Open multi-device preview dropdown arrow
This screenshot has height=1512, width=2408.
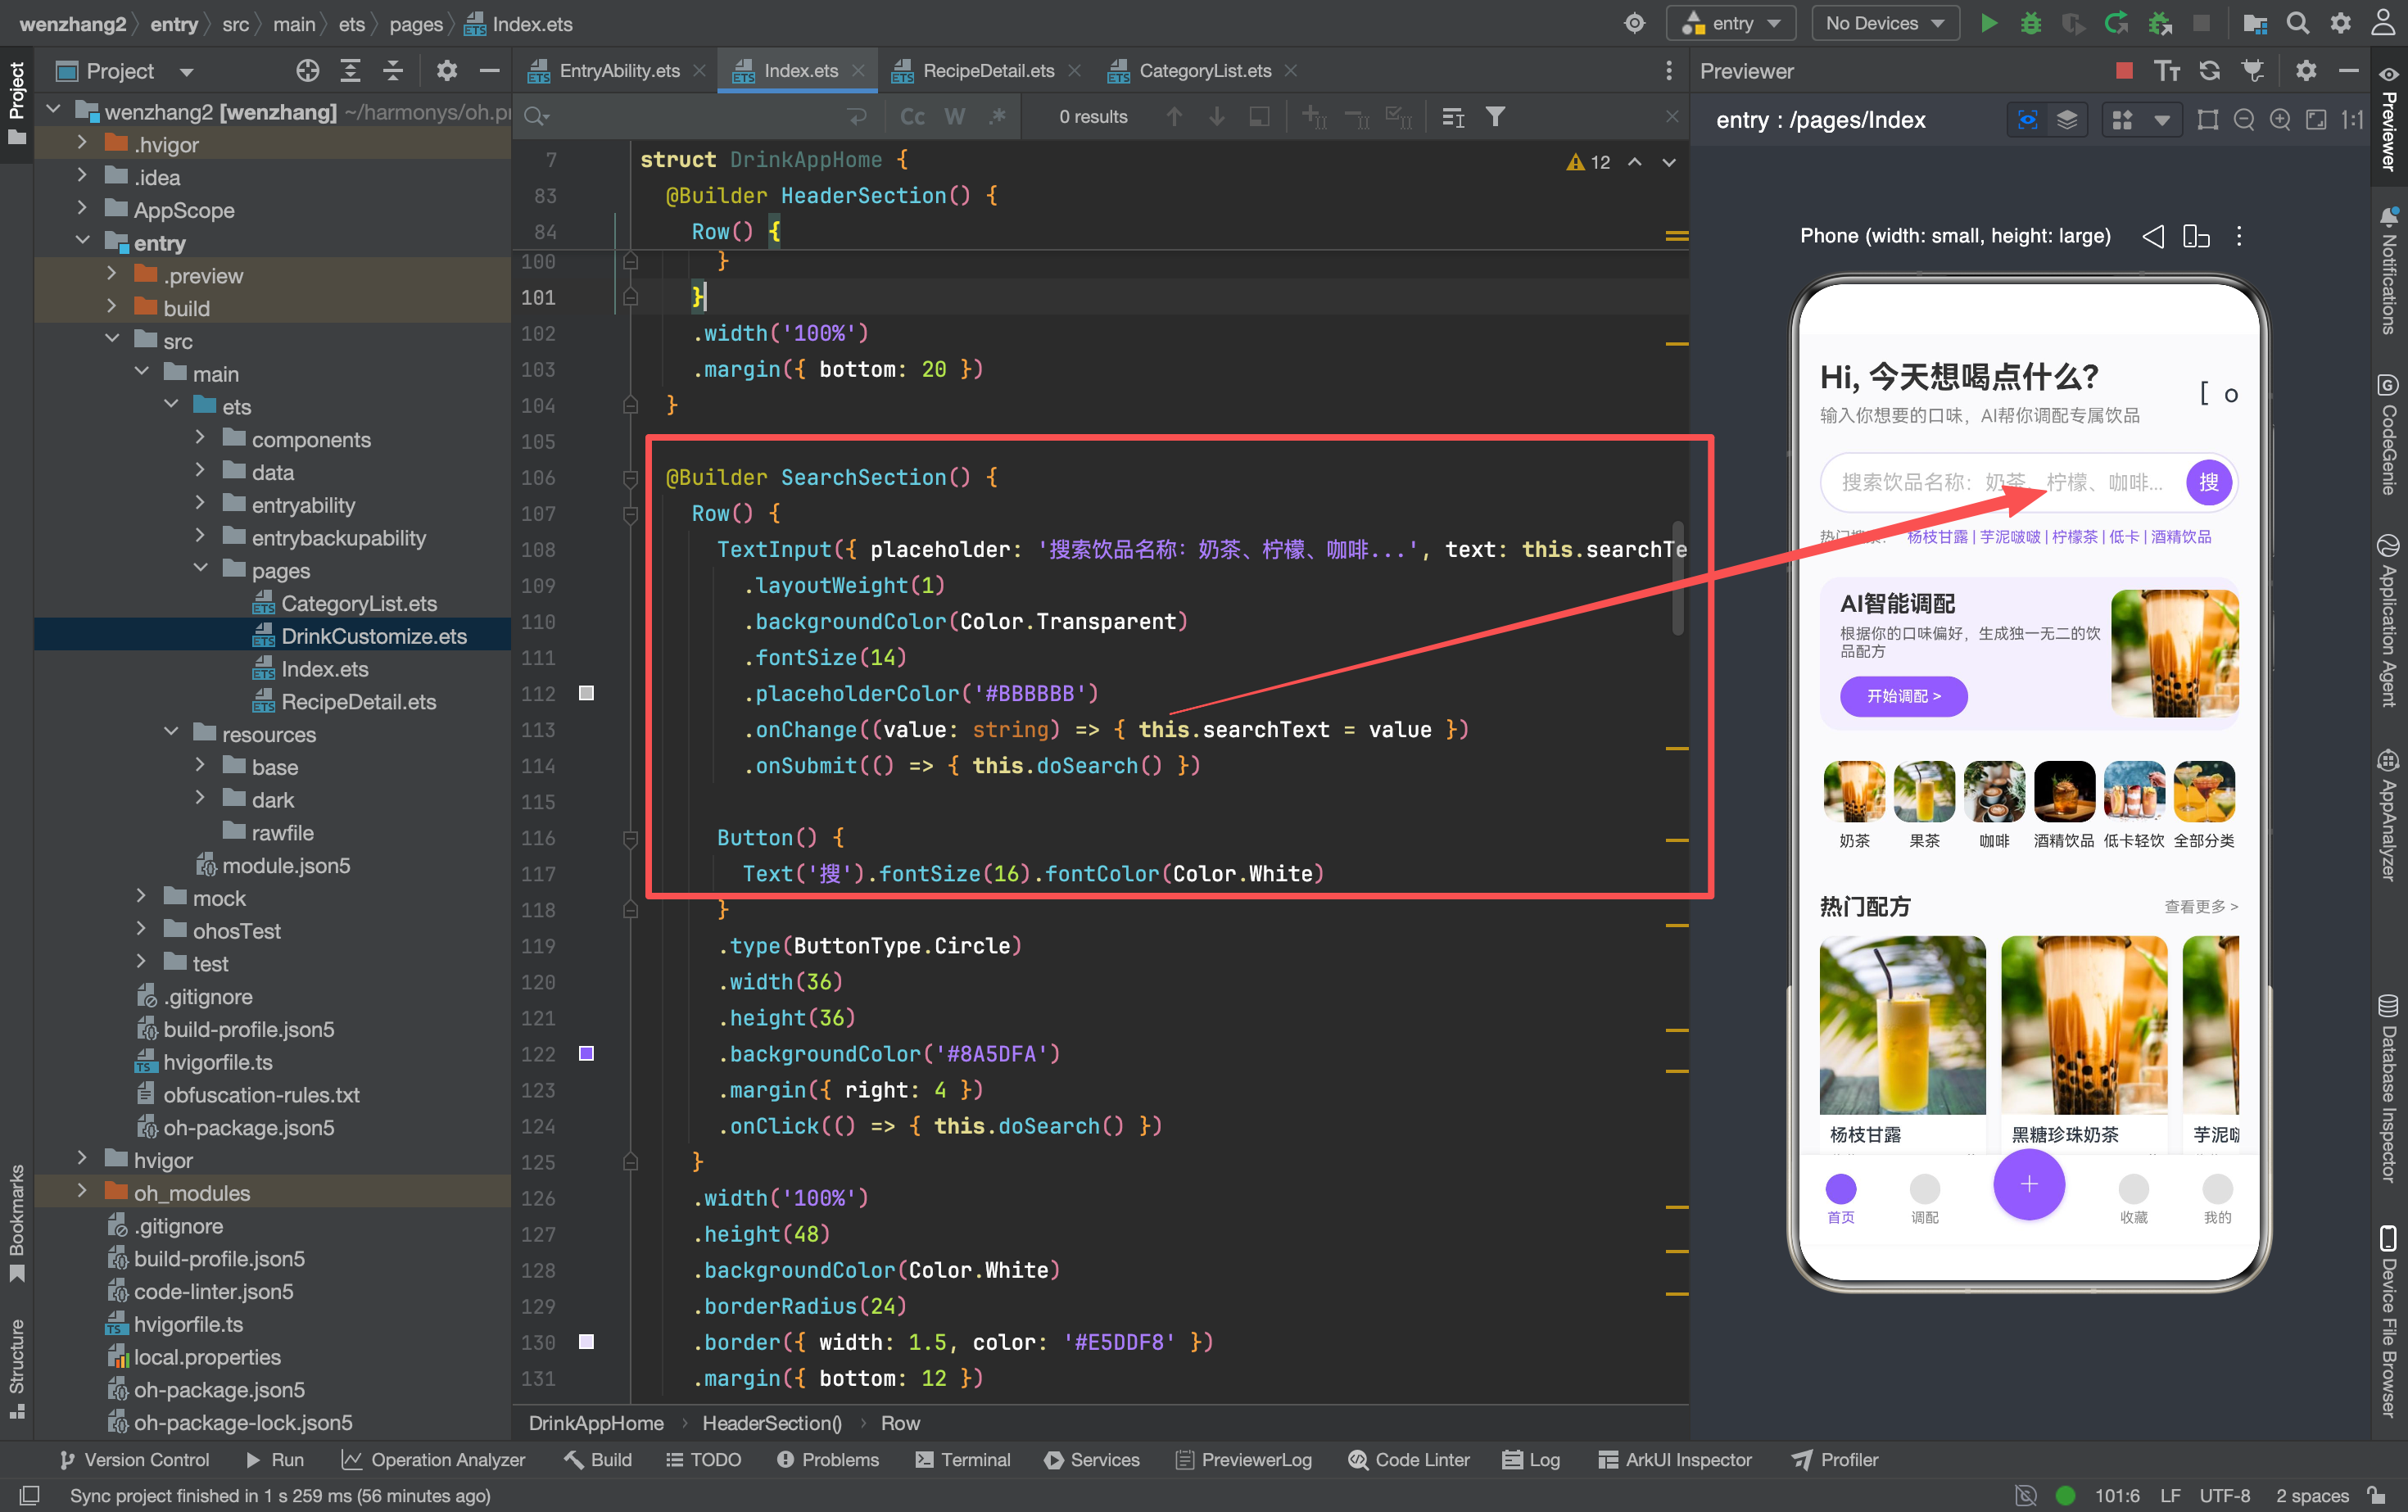(x=2162, y=120)
